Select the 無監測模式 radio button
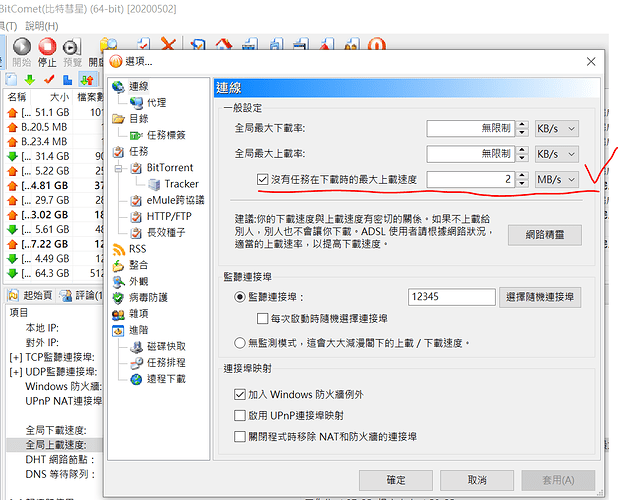The width and height of the screenshot is (618, 500). 240,343
